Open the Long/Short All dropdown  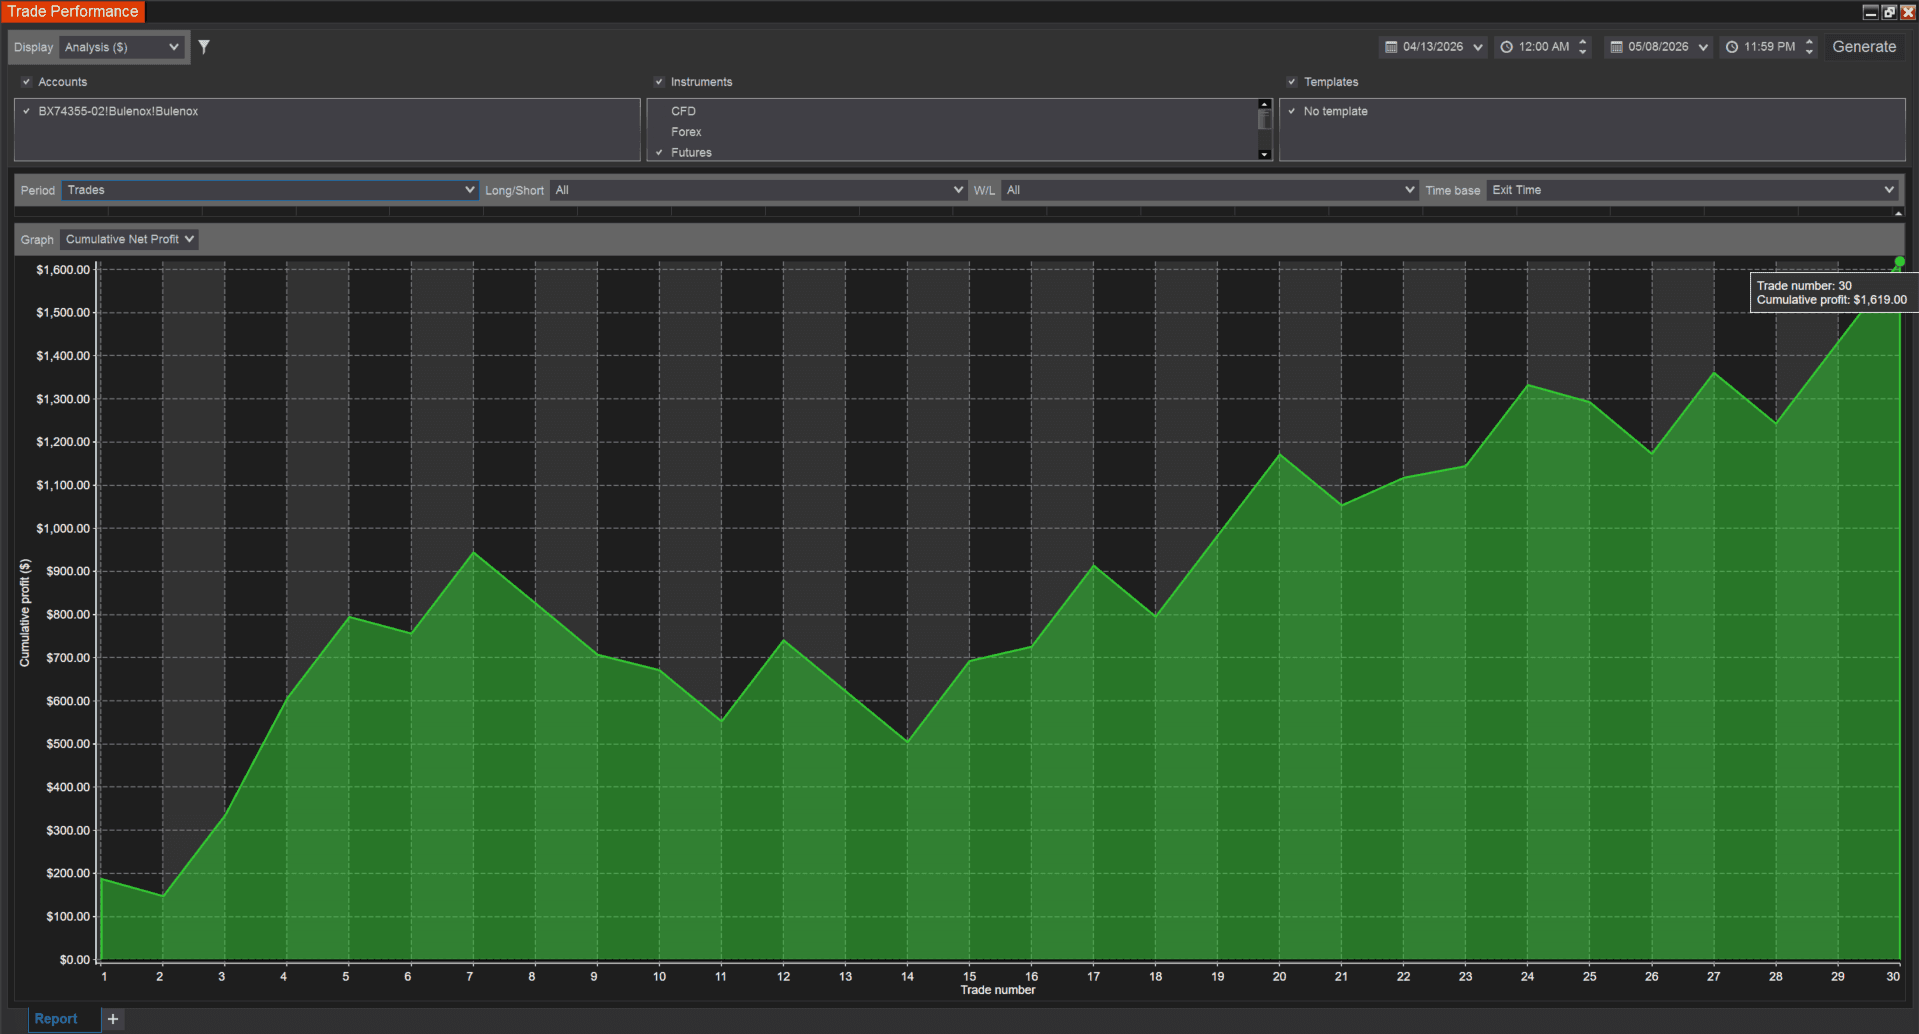pos(758,190)
